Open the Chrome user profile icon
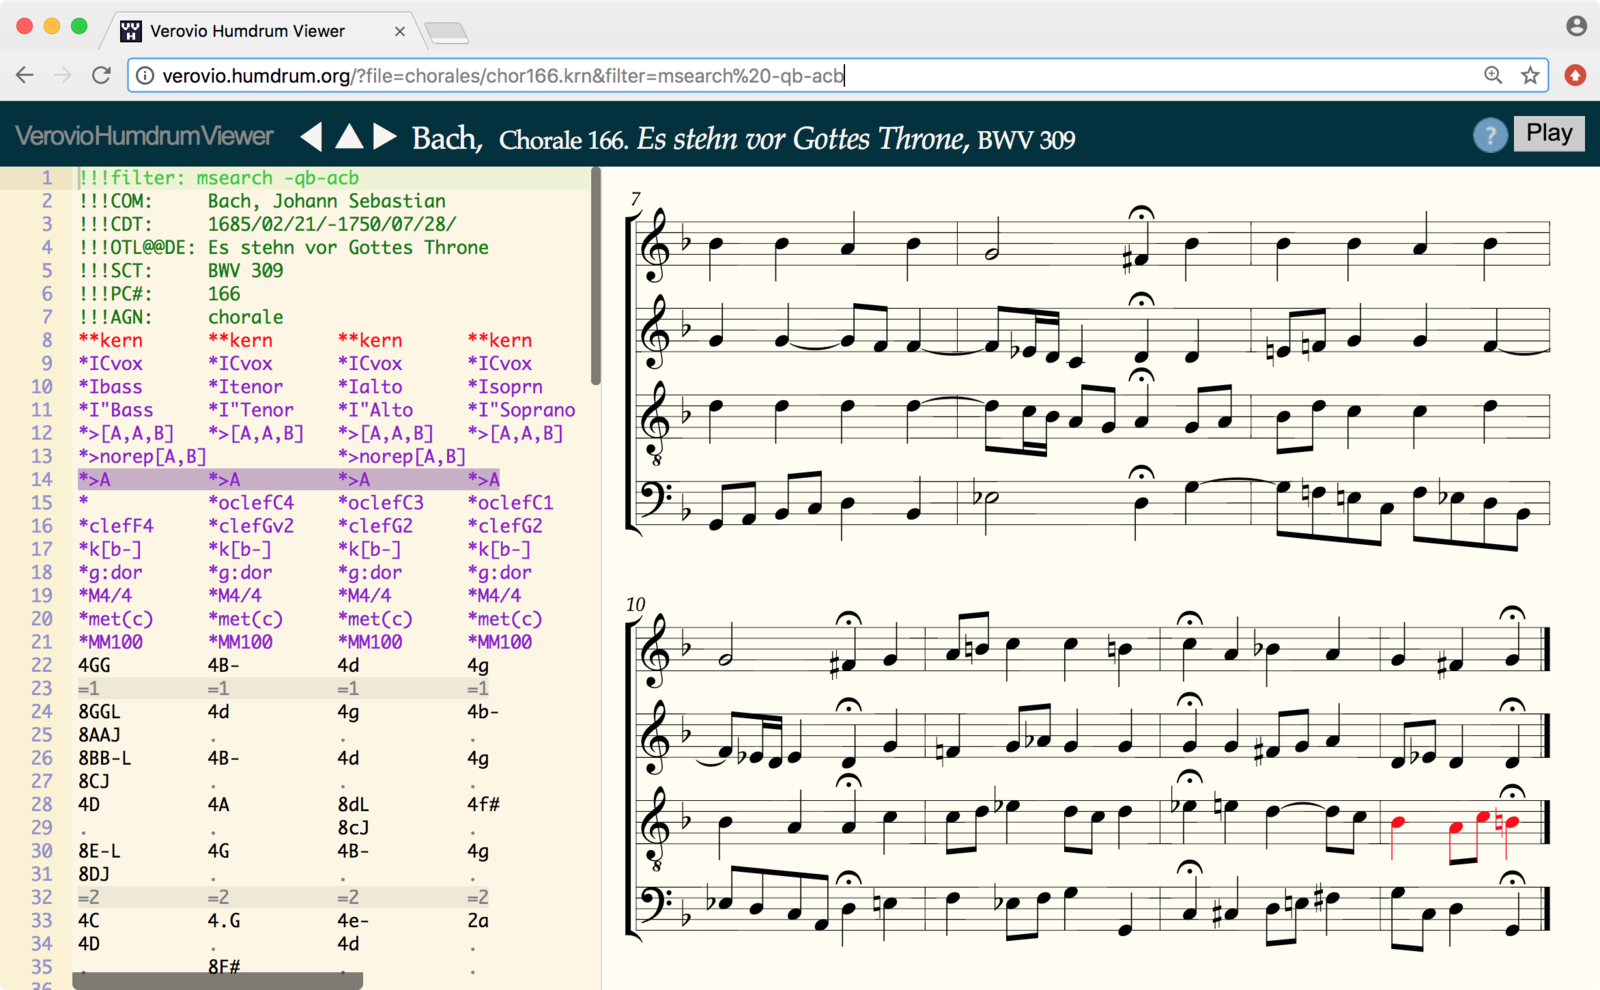 1576,26
